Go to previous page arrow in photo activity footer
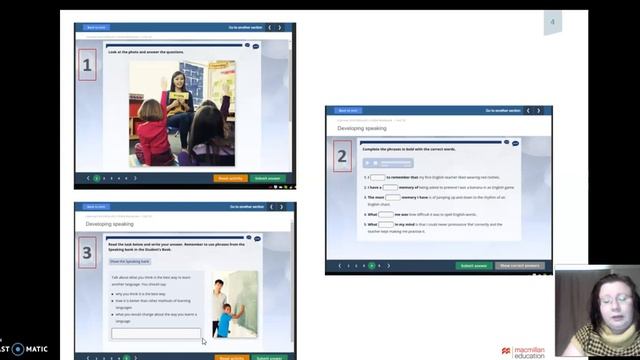Viewport: 640px width, 360px height. pos(88,178)
